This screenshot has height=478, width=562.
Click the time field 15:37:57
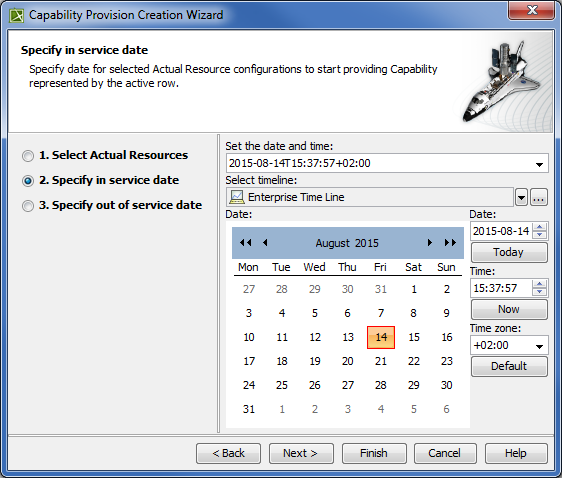[501, 288]
